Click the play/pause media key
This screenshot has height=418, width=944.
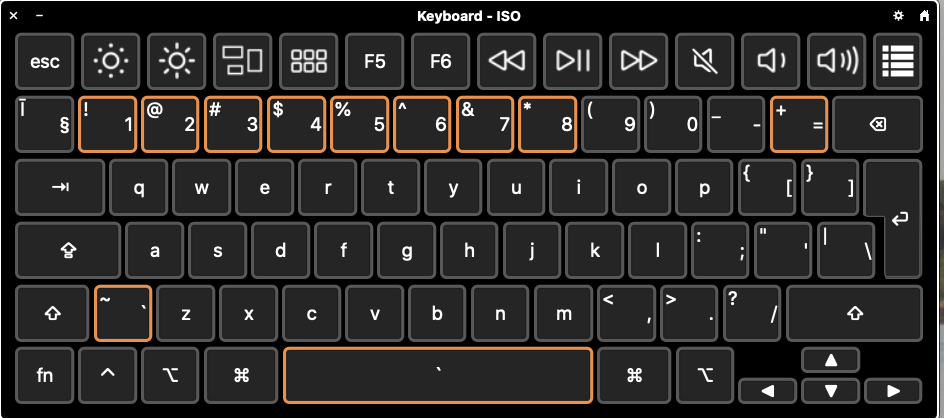pos(573,61)
